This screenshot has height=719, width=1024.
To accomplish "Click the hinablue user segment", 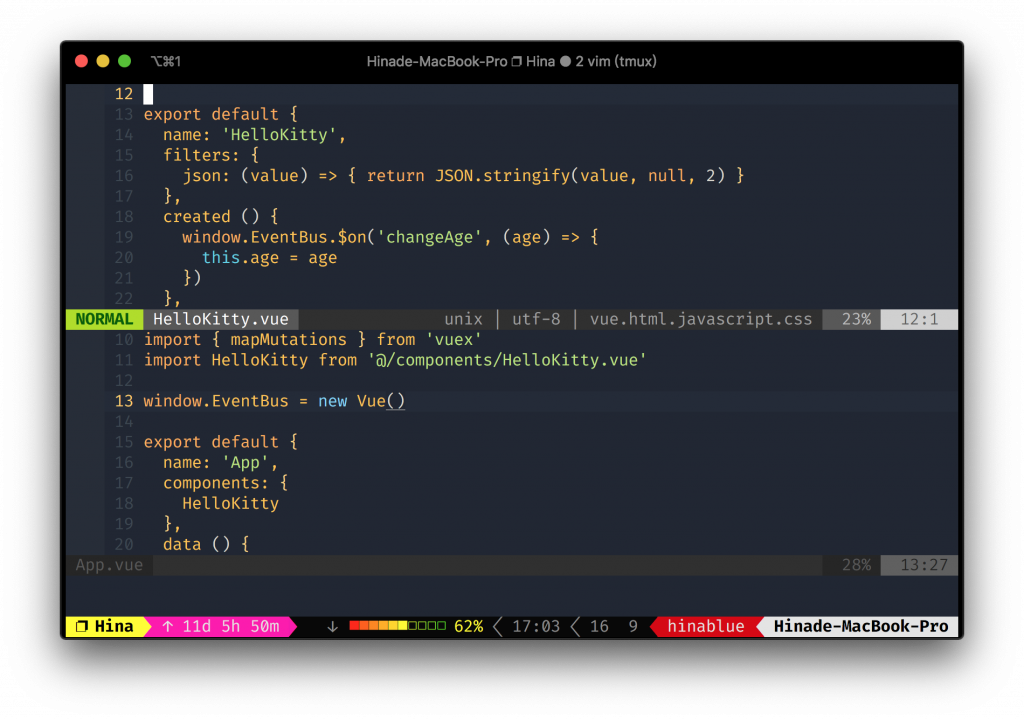I will tap(705, 626).
